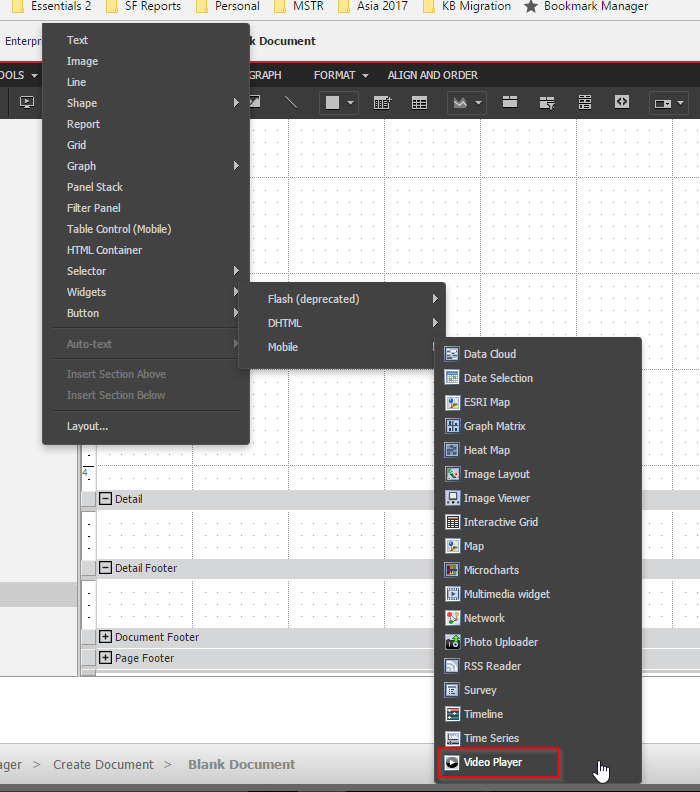Open the Personal bookmarks folder
Viewport: 700px width, 792px height.
[228, 6]
